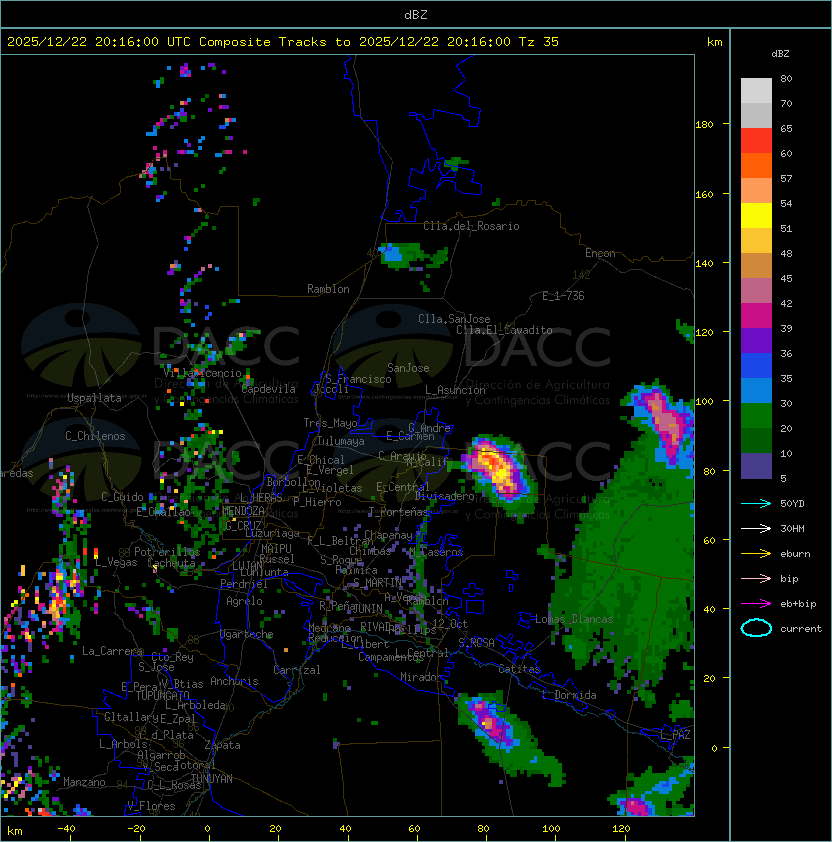This screenshot has height=842, width=832.
Task: Select the slate 5-10 dBZ swatch
Action: pos(756,466)
